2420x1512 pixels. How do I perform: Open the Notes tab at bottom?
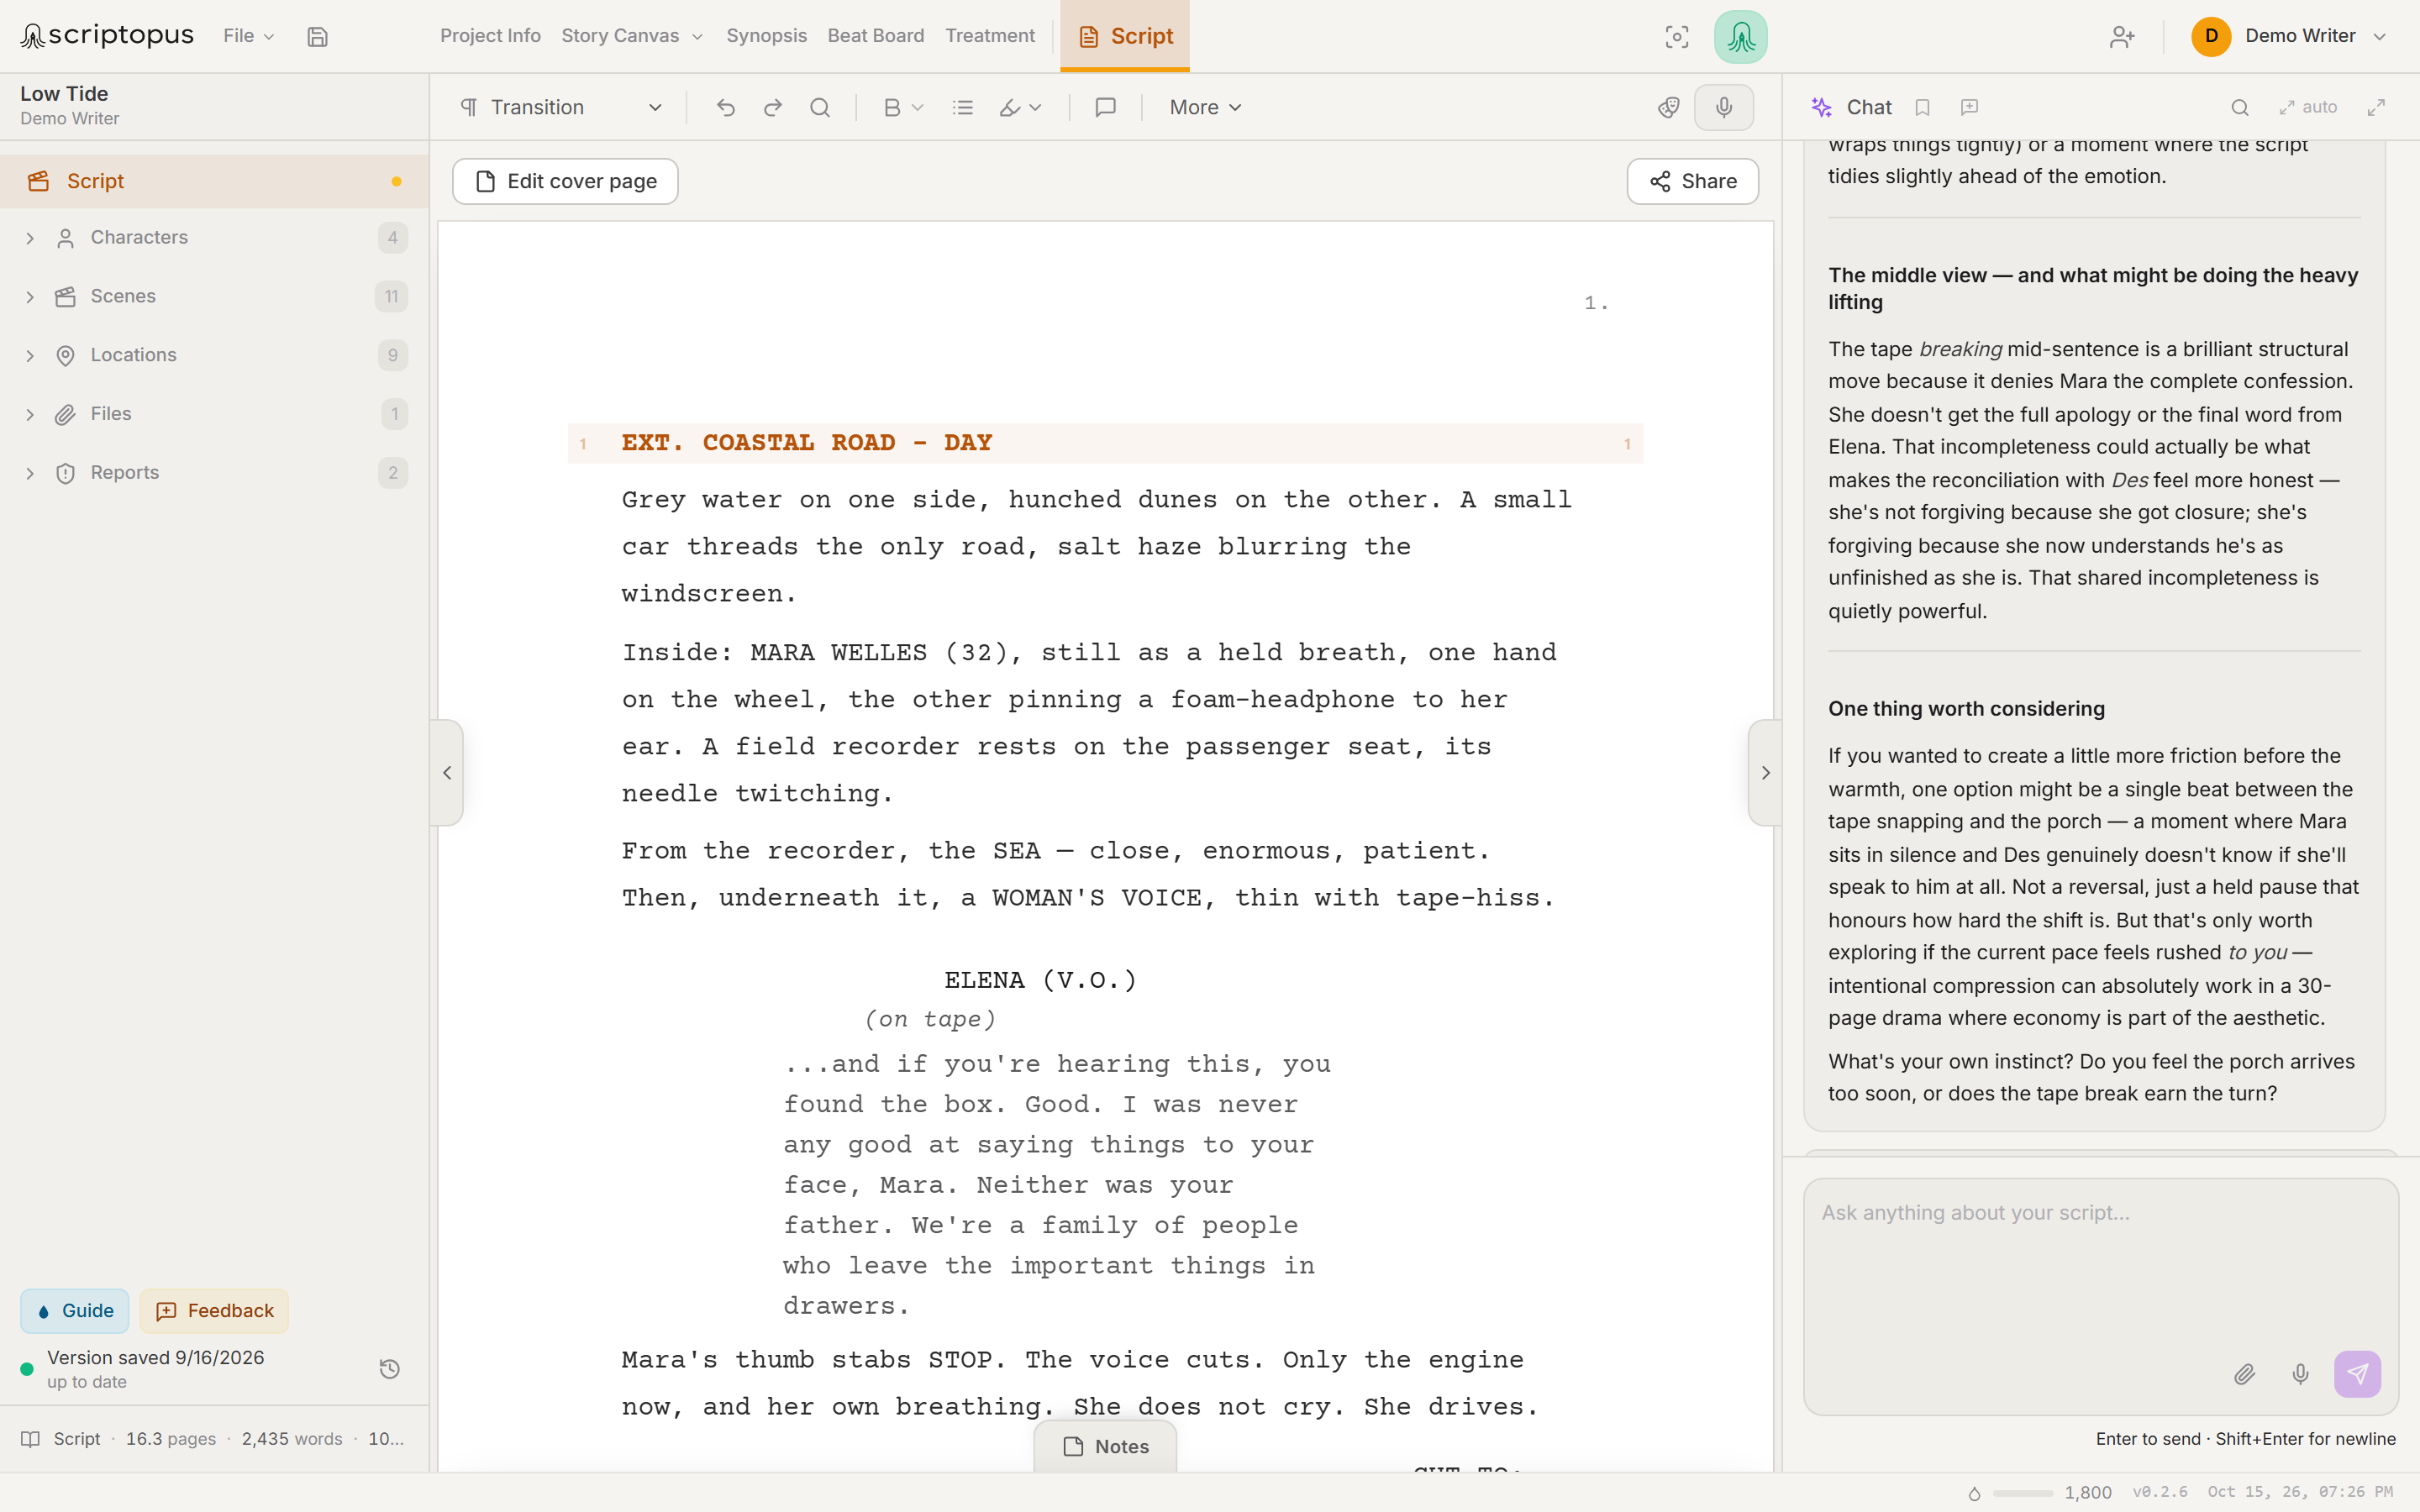1105,1446
